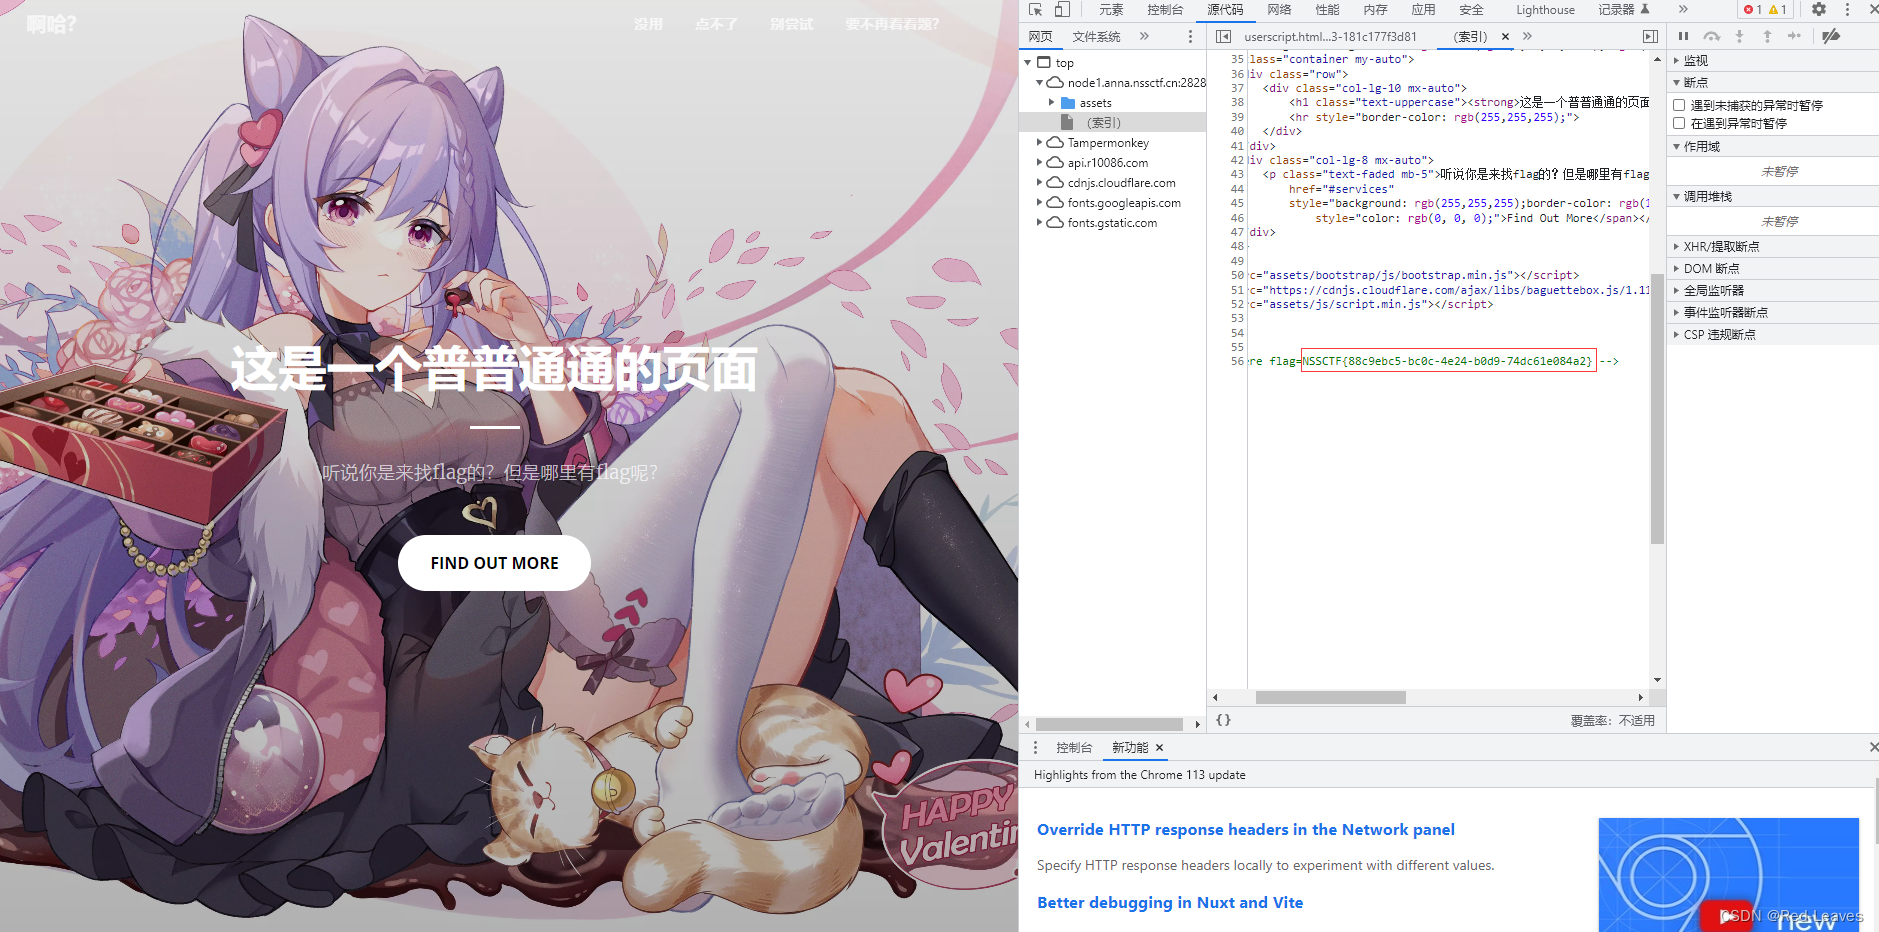1879x932 pixels.
Task: Expand the cdnjs.cloudflare.com tree node
Action: pos(1040,182)
